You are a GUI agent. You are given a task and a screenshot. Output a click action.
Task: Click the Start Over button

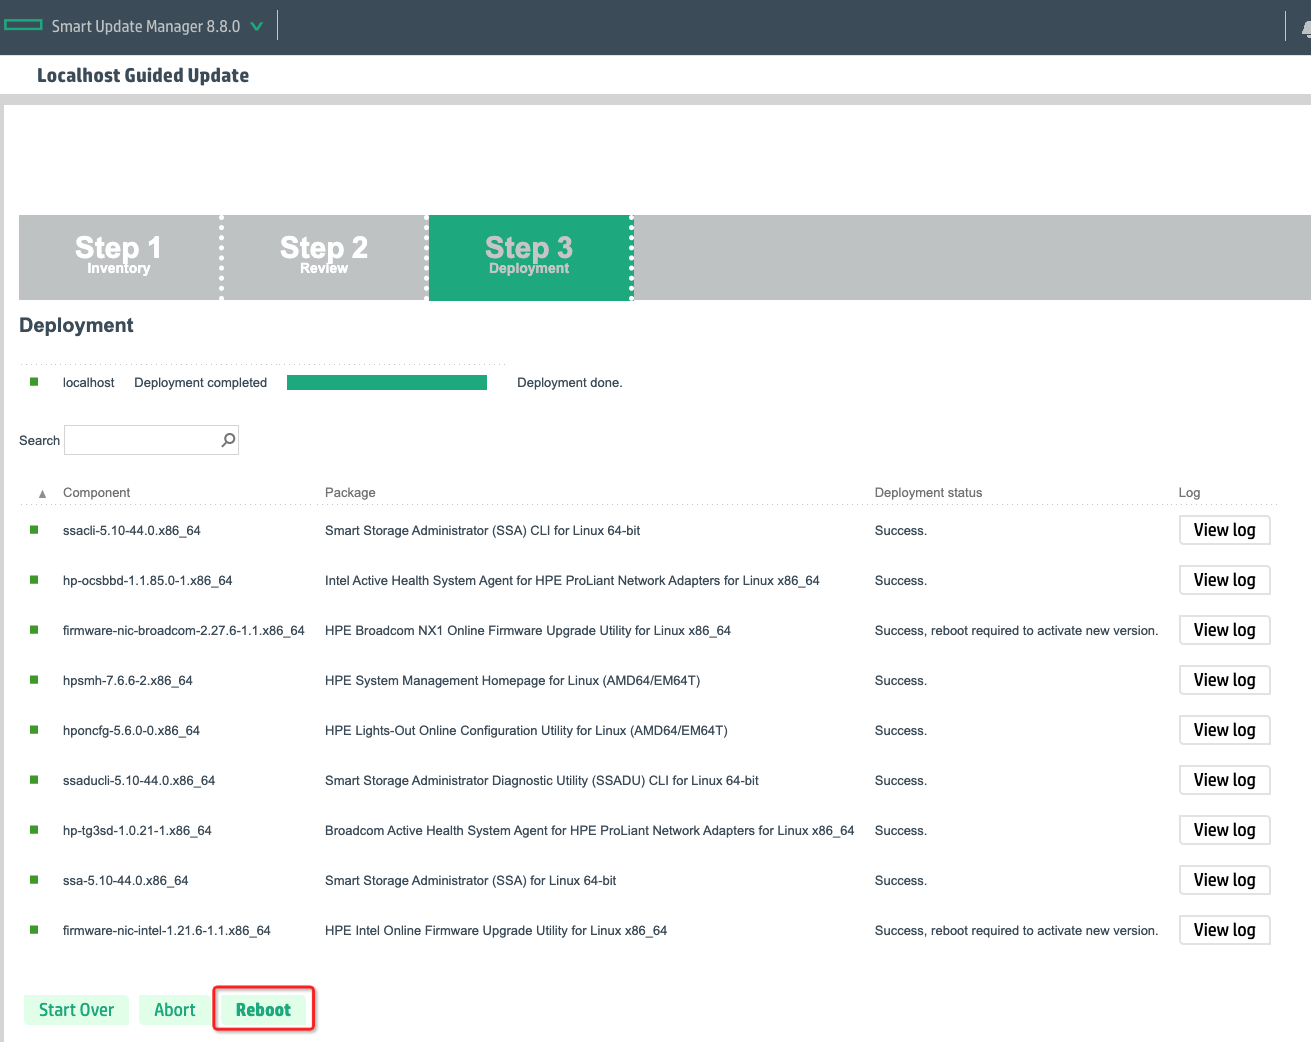[76, 1010]
